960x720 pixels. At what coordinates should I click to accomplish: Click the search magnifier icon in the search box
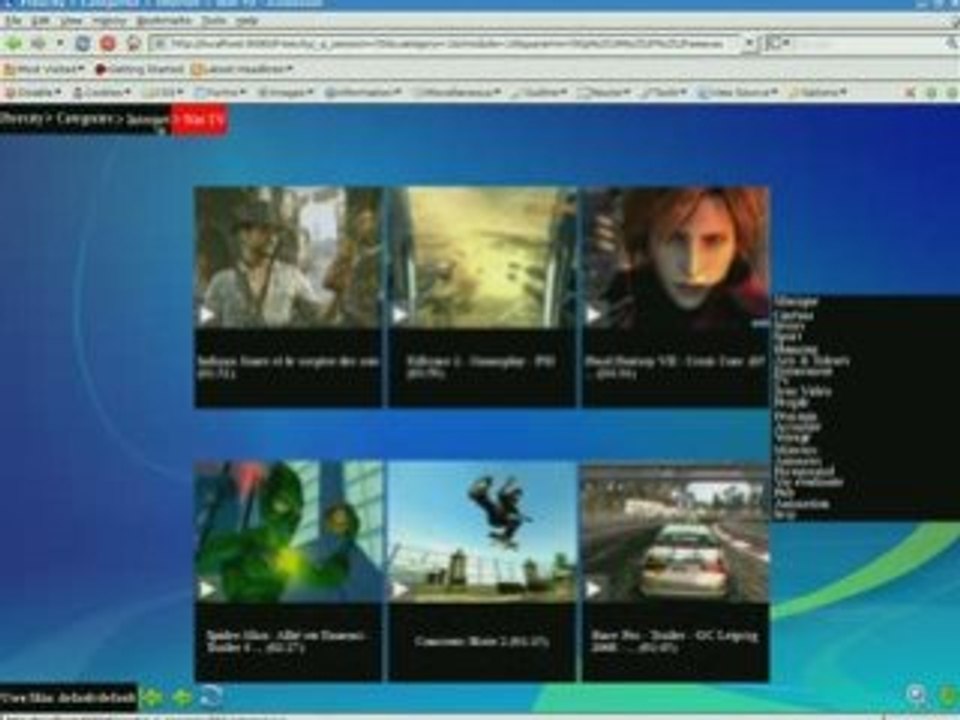(x=952, y=43)
